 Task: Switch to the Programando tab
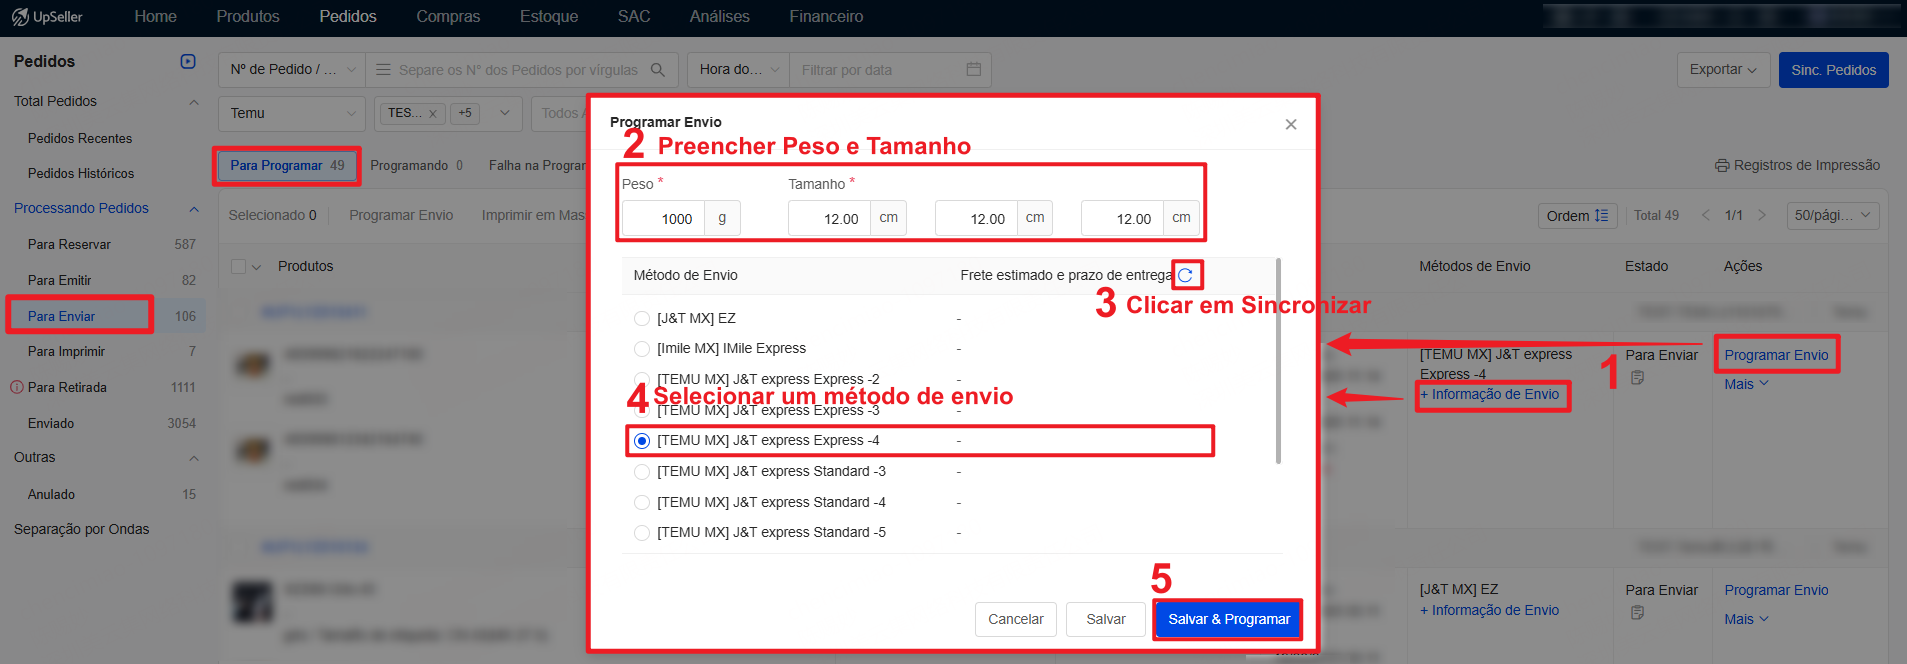[417, 166]
